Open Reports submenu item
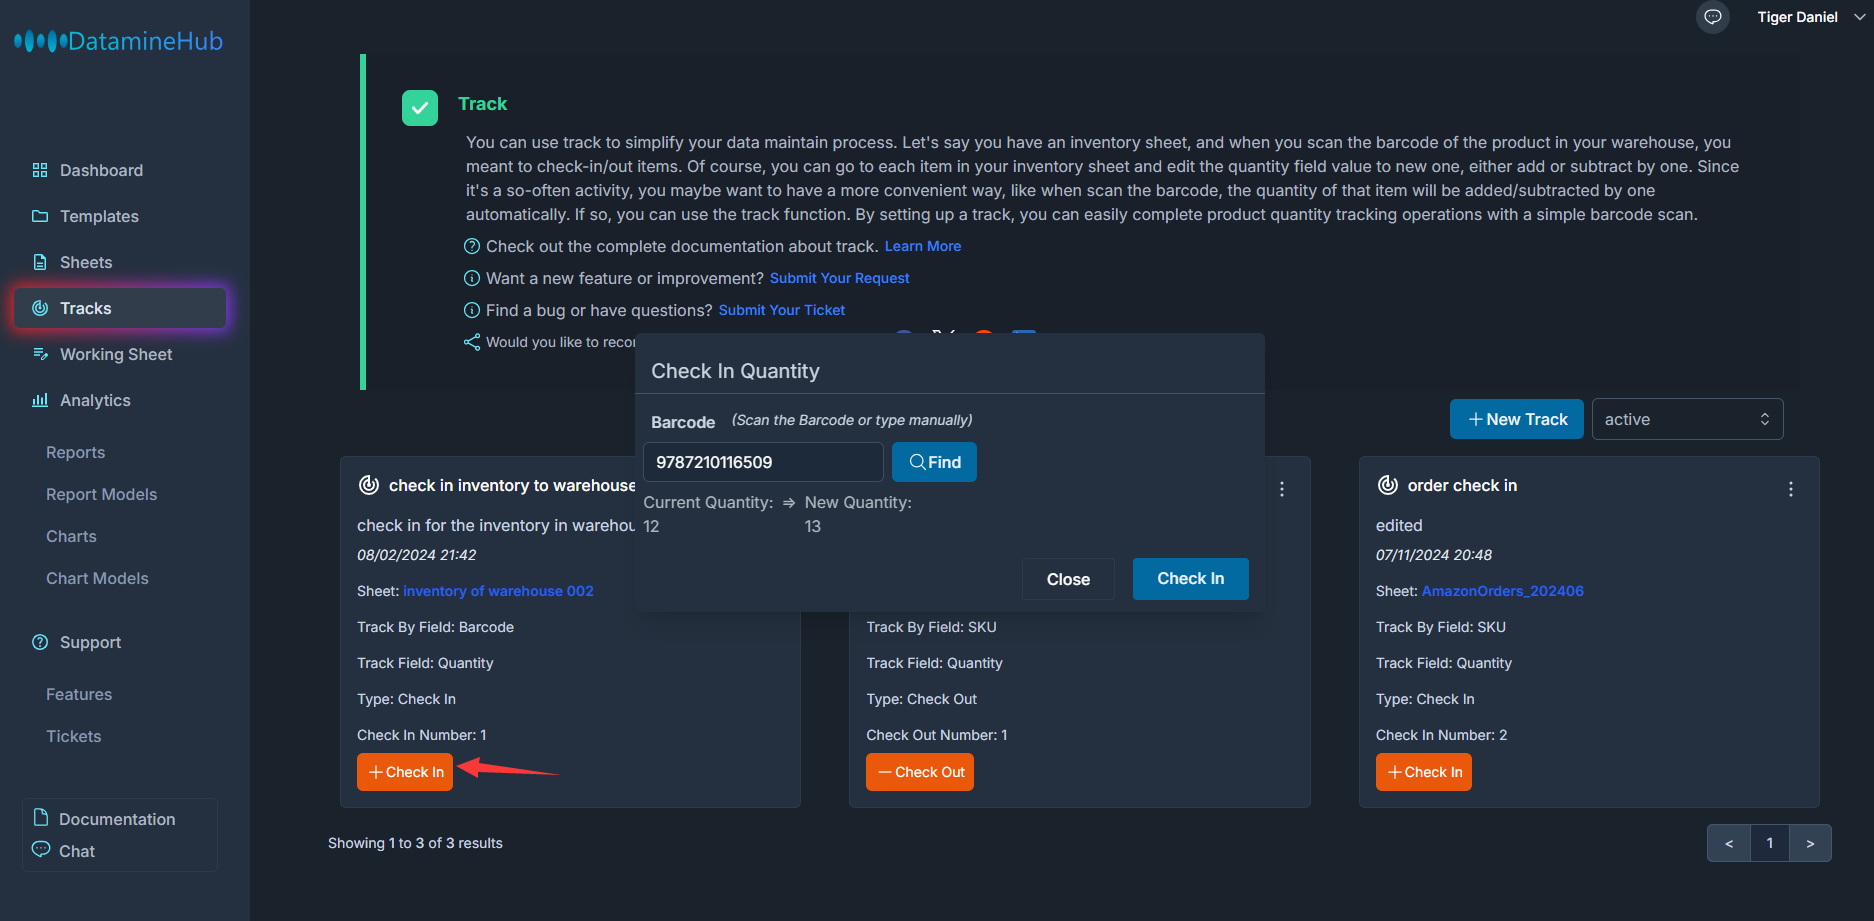The height and width of the screenshot is (921, 1874). click(x=75, y=452)
